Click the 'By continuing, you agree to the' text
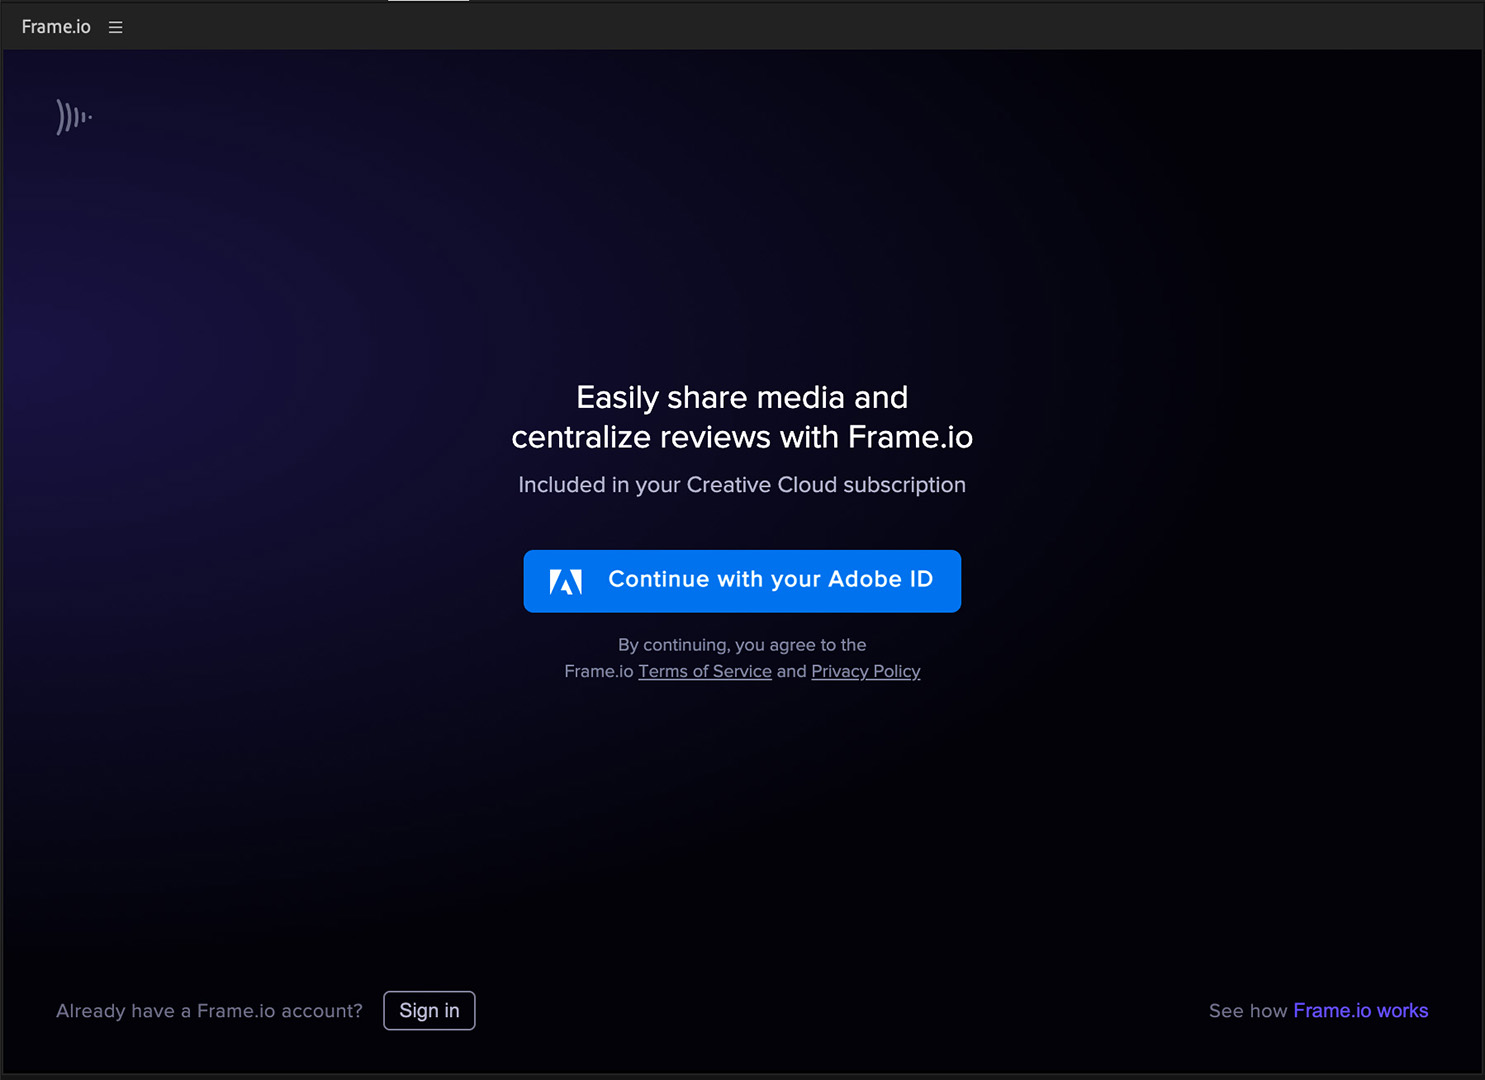1485x1080 pixels. click(x=742, y=645)
